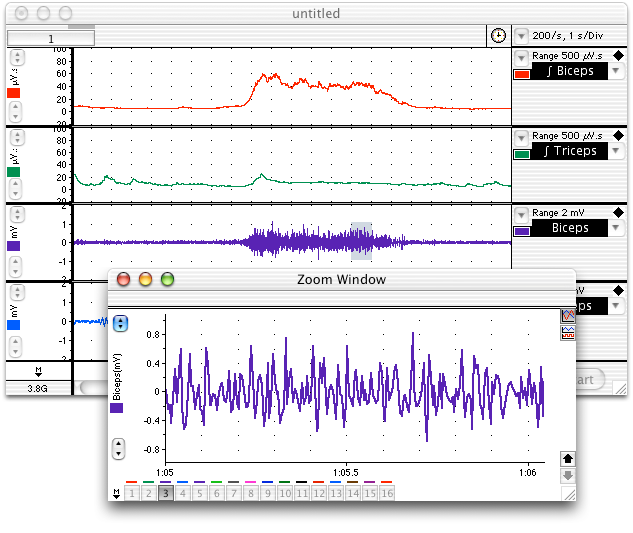Click the marker icon beside Zoom channel buttons
The width and height of the screenshot is (633, 533).
click(116, 493)
